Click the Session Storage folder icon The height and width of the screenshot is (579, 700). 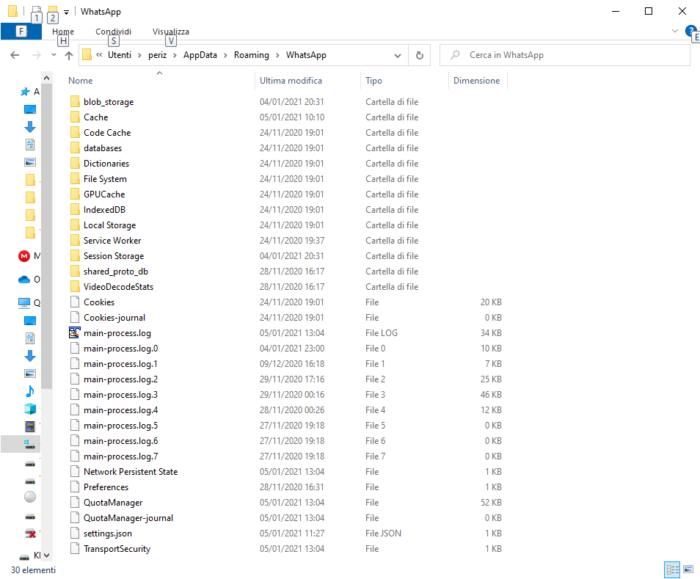[75, 256]
